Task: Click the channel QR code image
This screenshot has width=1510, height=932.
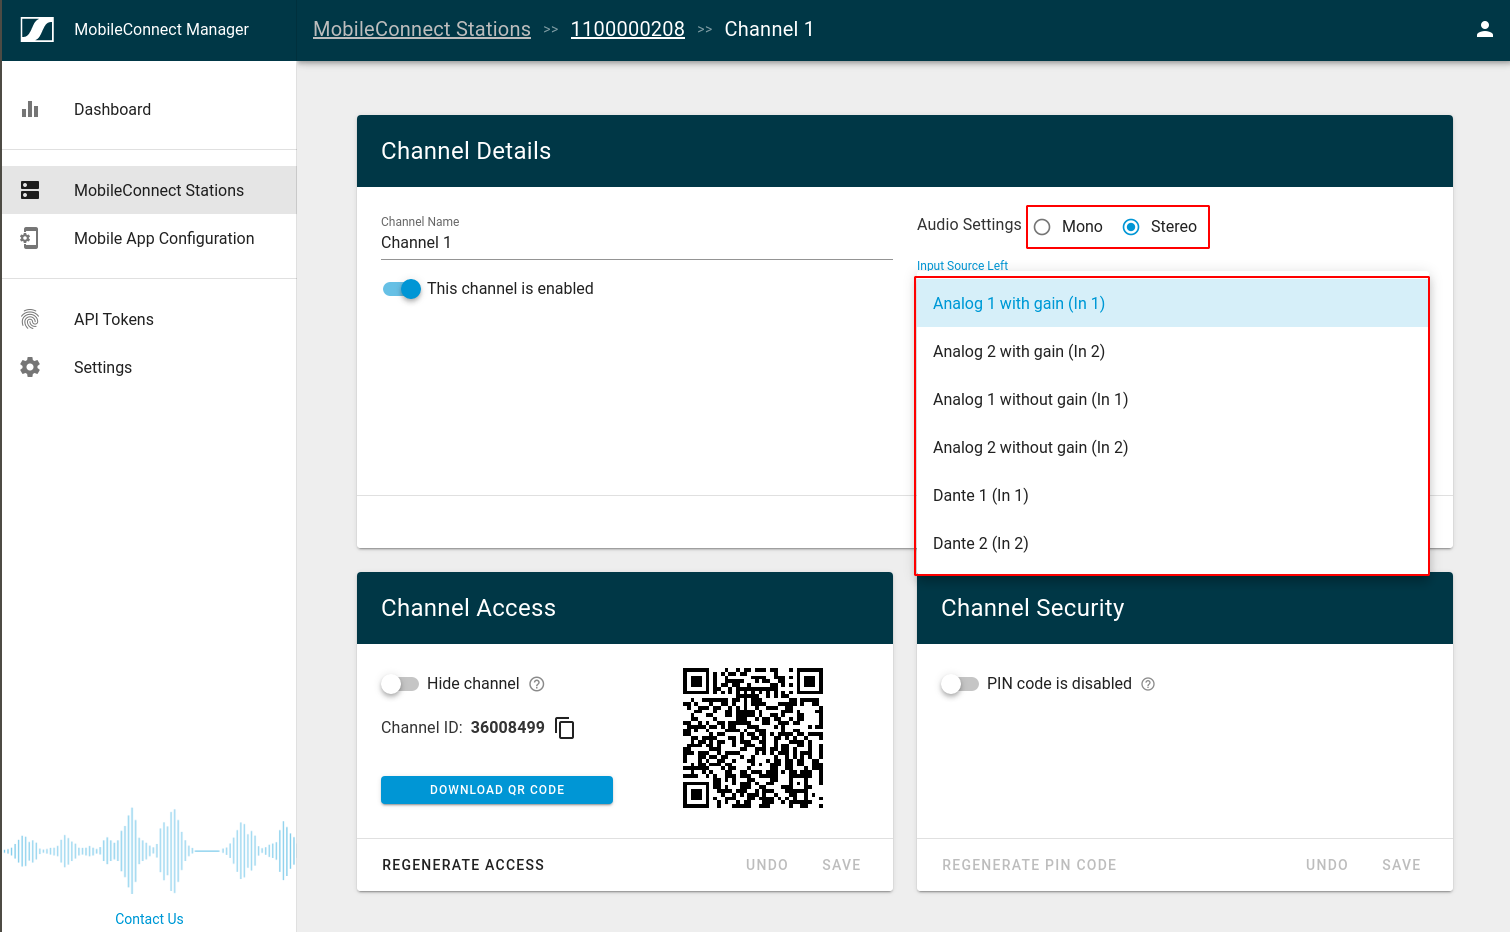Action: point(753,738)
